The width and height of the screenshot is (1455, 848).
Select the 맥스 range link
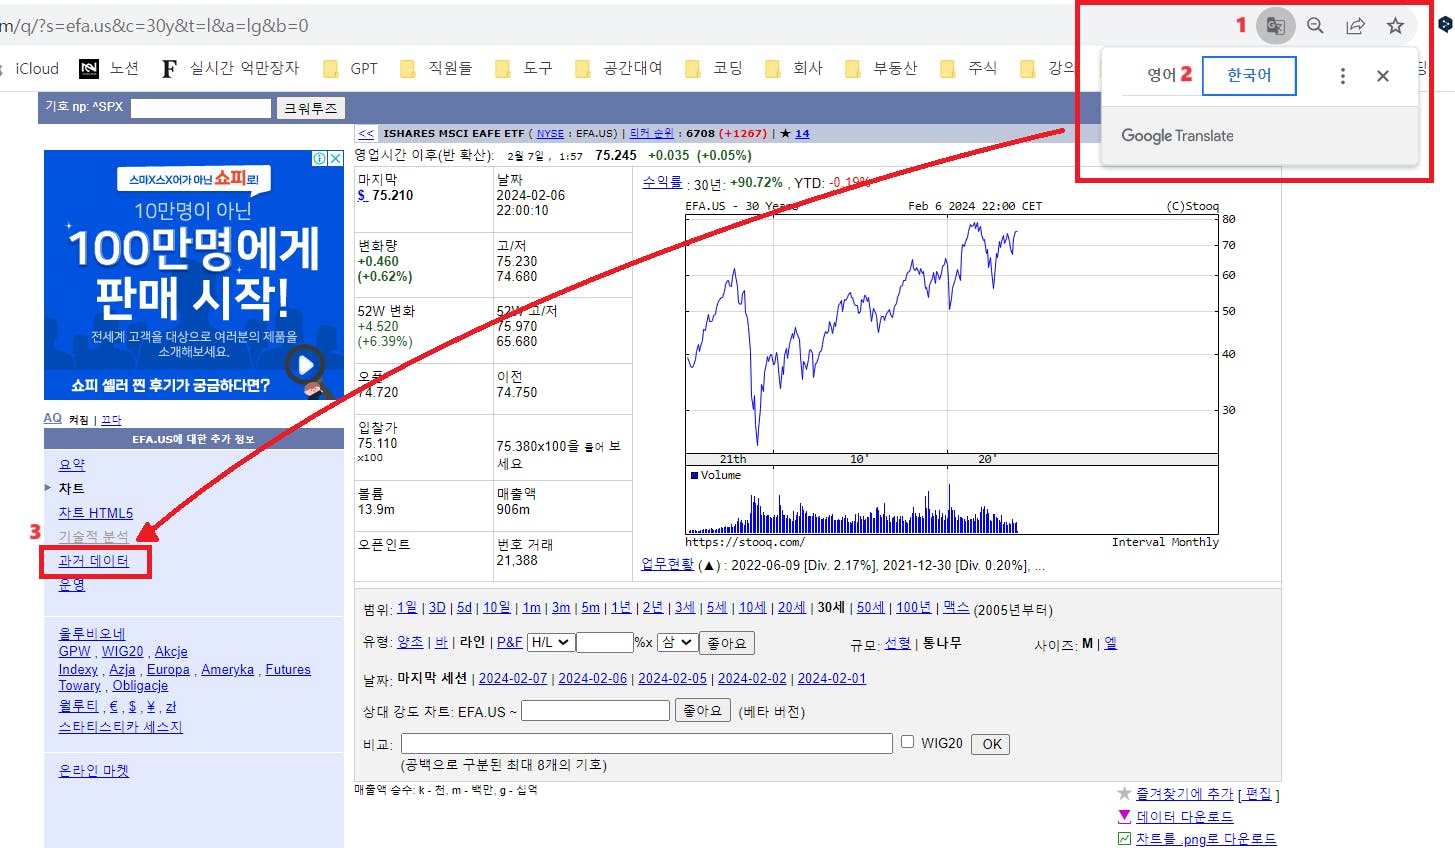click(x=956, y=607)
